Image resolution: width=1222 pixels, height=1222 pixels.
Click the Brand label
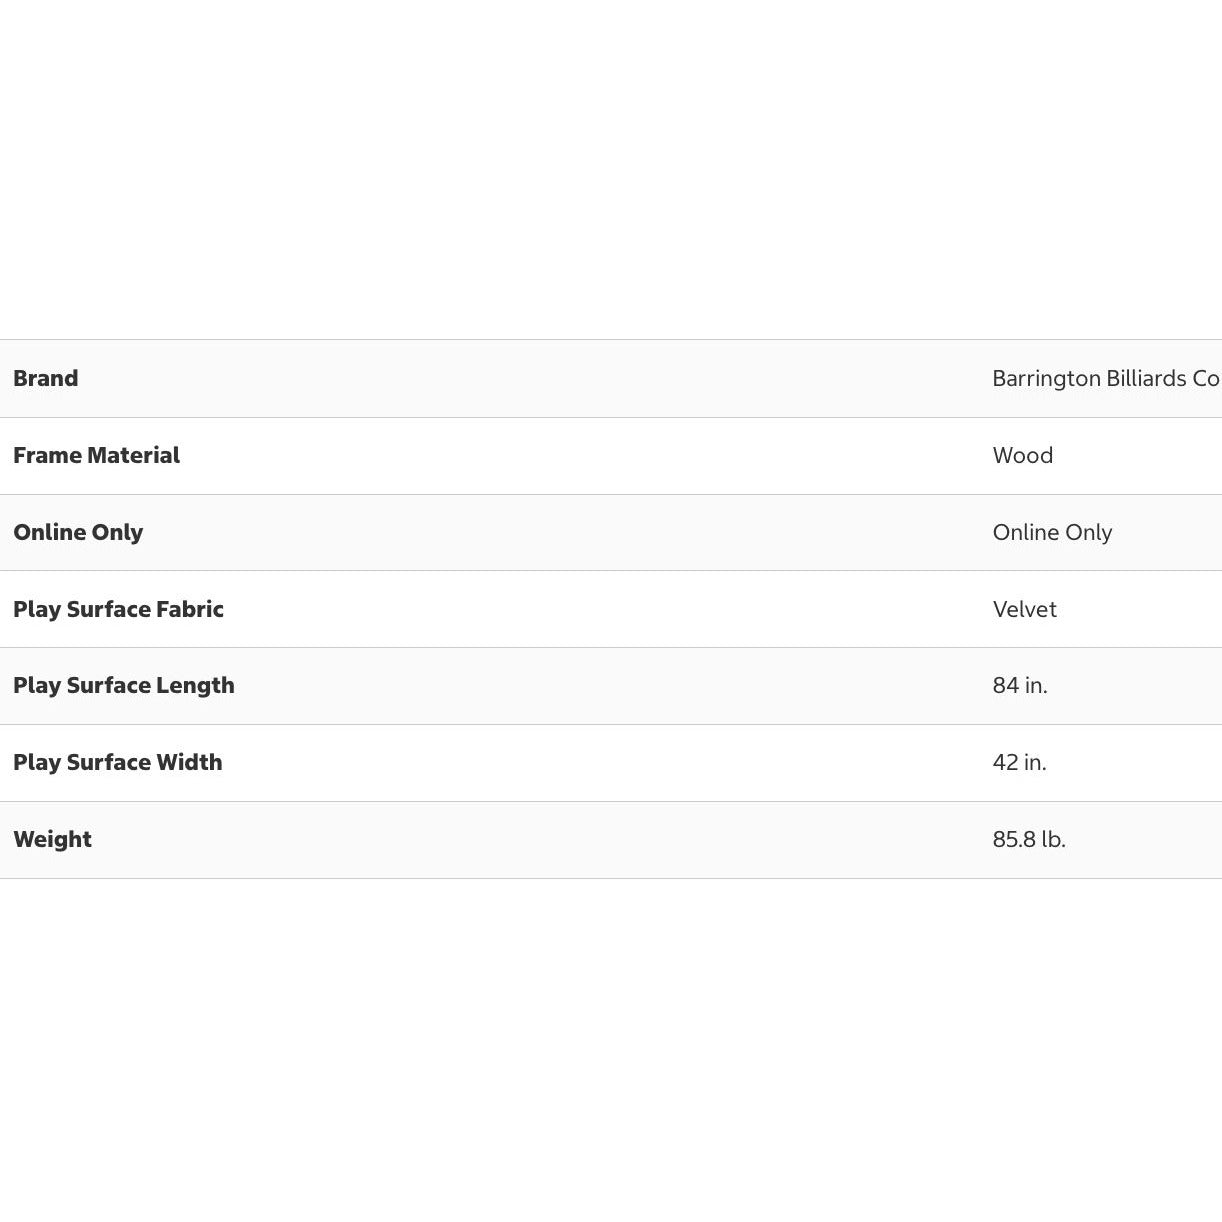(46, 379)
